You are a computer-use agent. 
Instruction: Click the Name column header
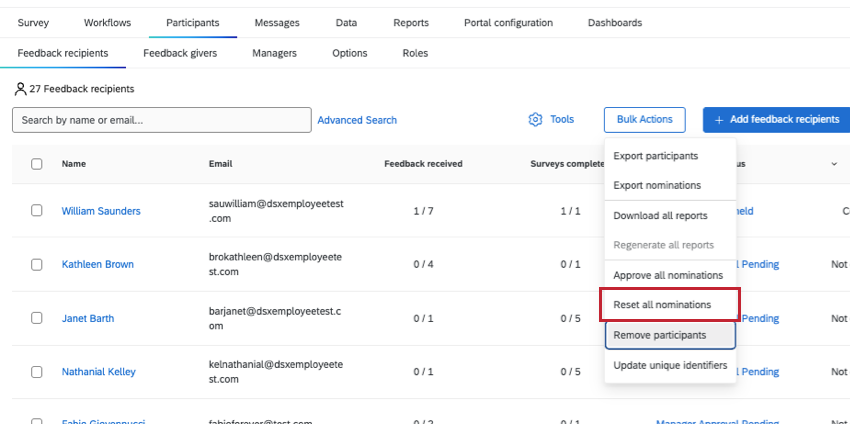pyautogui.click(x=74, y=164)
